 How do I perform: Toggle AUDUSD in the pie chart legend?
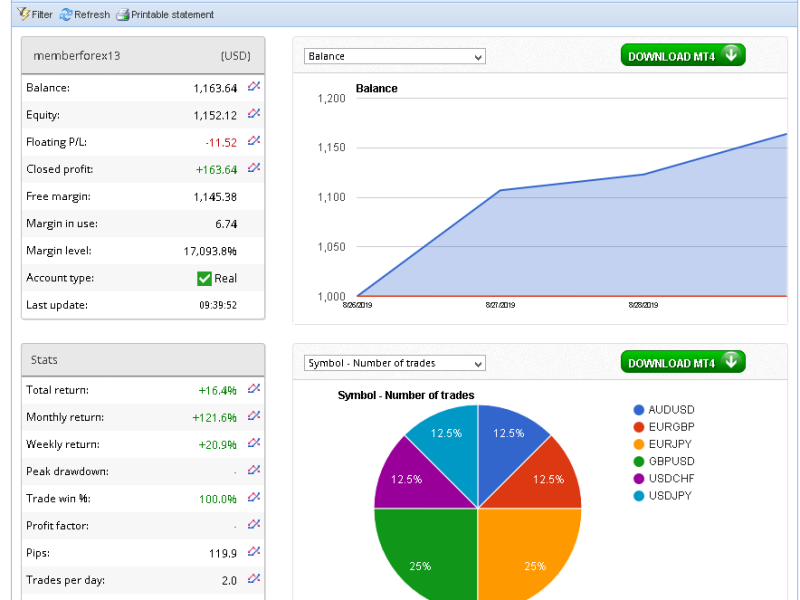click(x=670, y=410)
